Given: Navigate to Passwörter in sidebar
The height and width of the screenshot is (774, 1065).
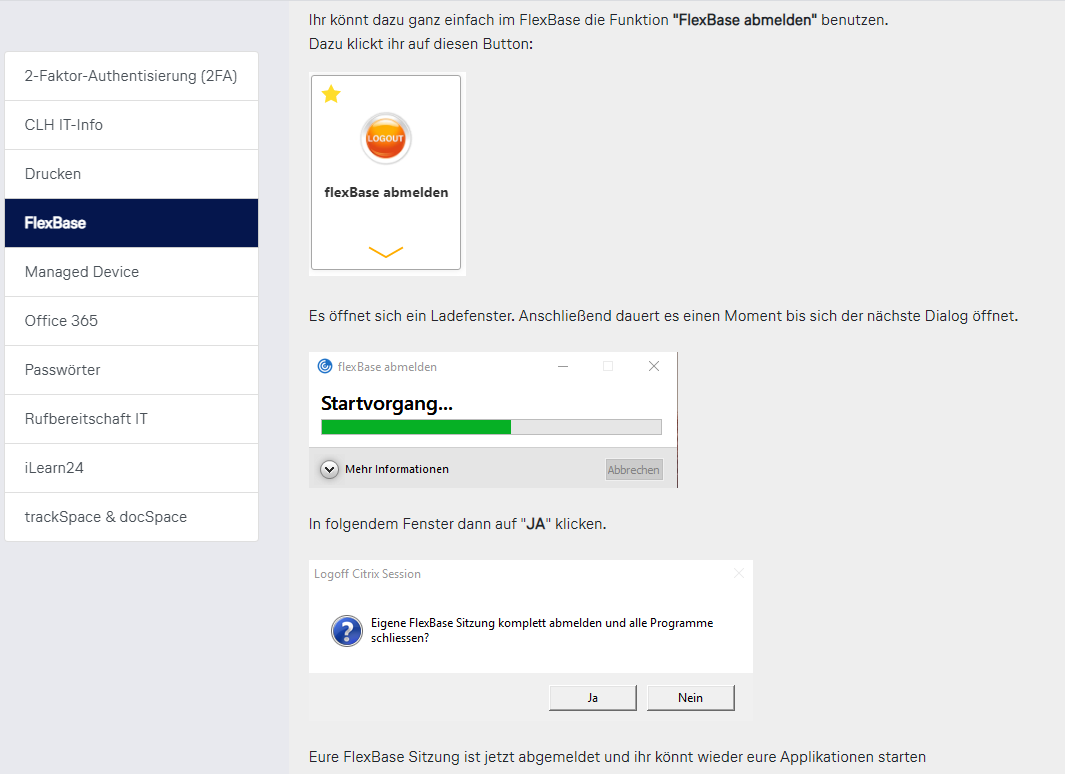Looking at the screenshot, I should (131, 370).
